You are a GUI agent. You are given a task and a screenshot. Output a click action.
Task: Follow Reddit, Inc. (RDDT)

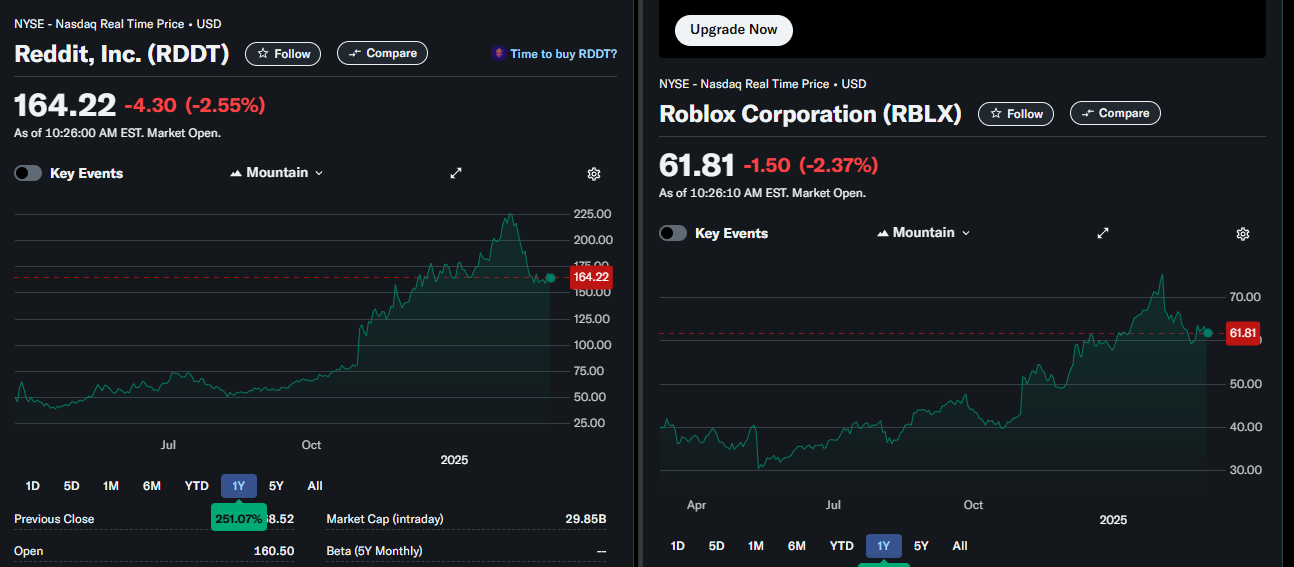283,54
